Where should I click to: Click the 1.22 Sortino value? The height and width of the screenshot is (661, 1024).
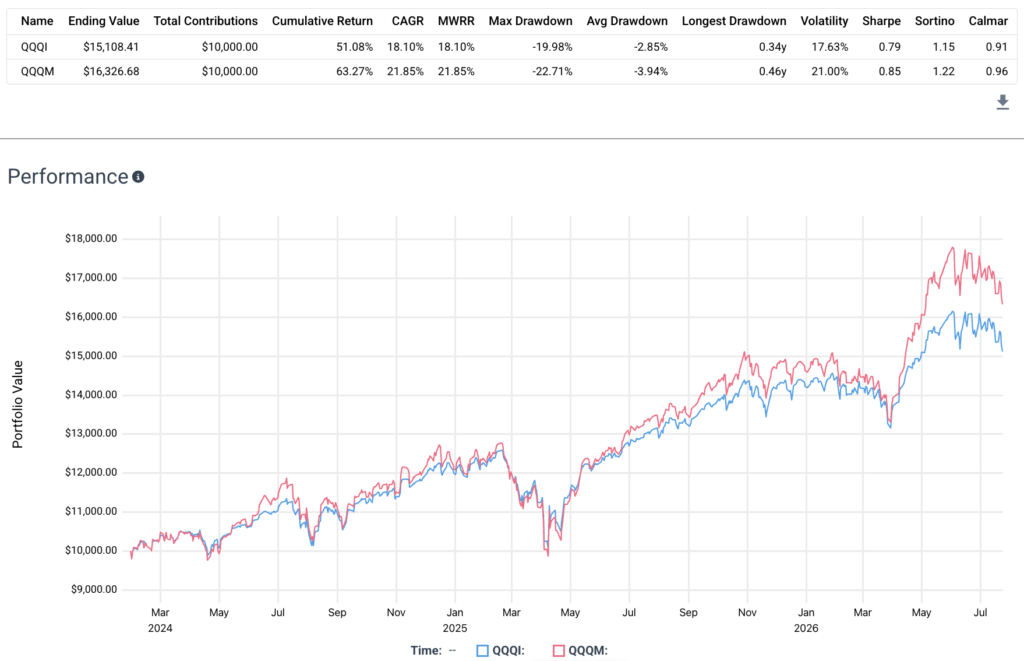click(x=943, y=71)
